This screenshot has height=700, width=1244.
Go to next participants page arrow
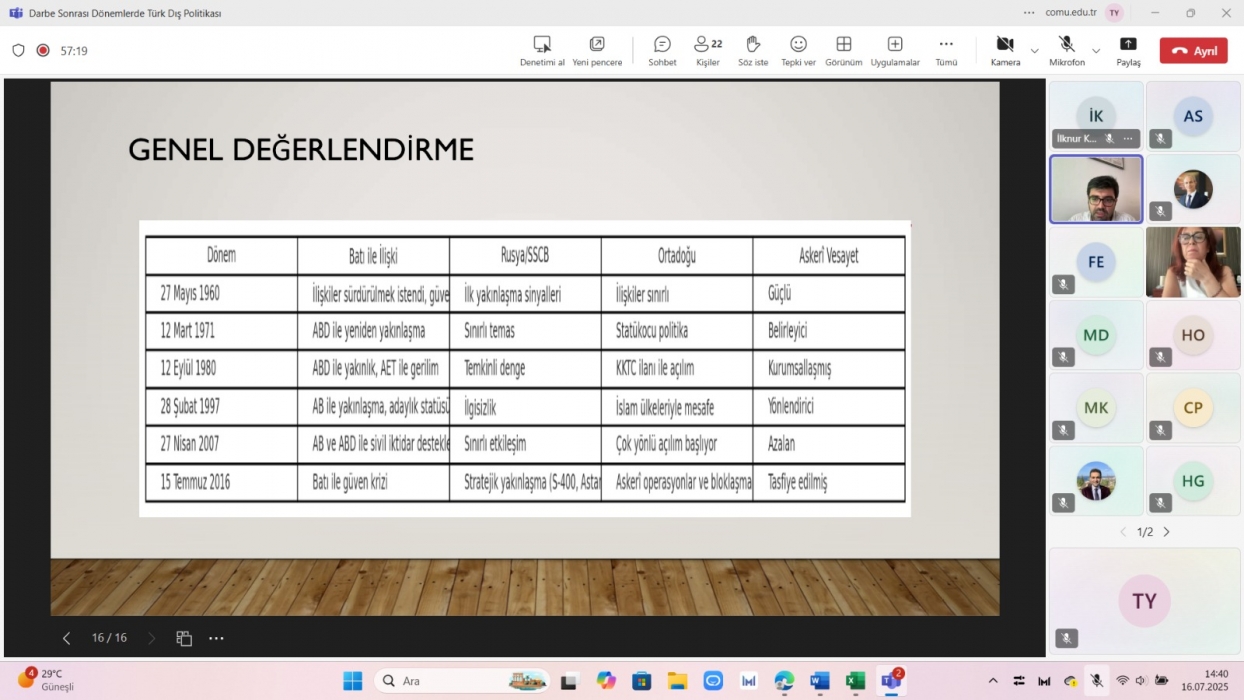tap(1166, 532)
